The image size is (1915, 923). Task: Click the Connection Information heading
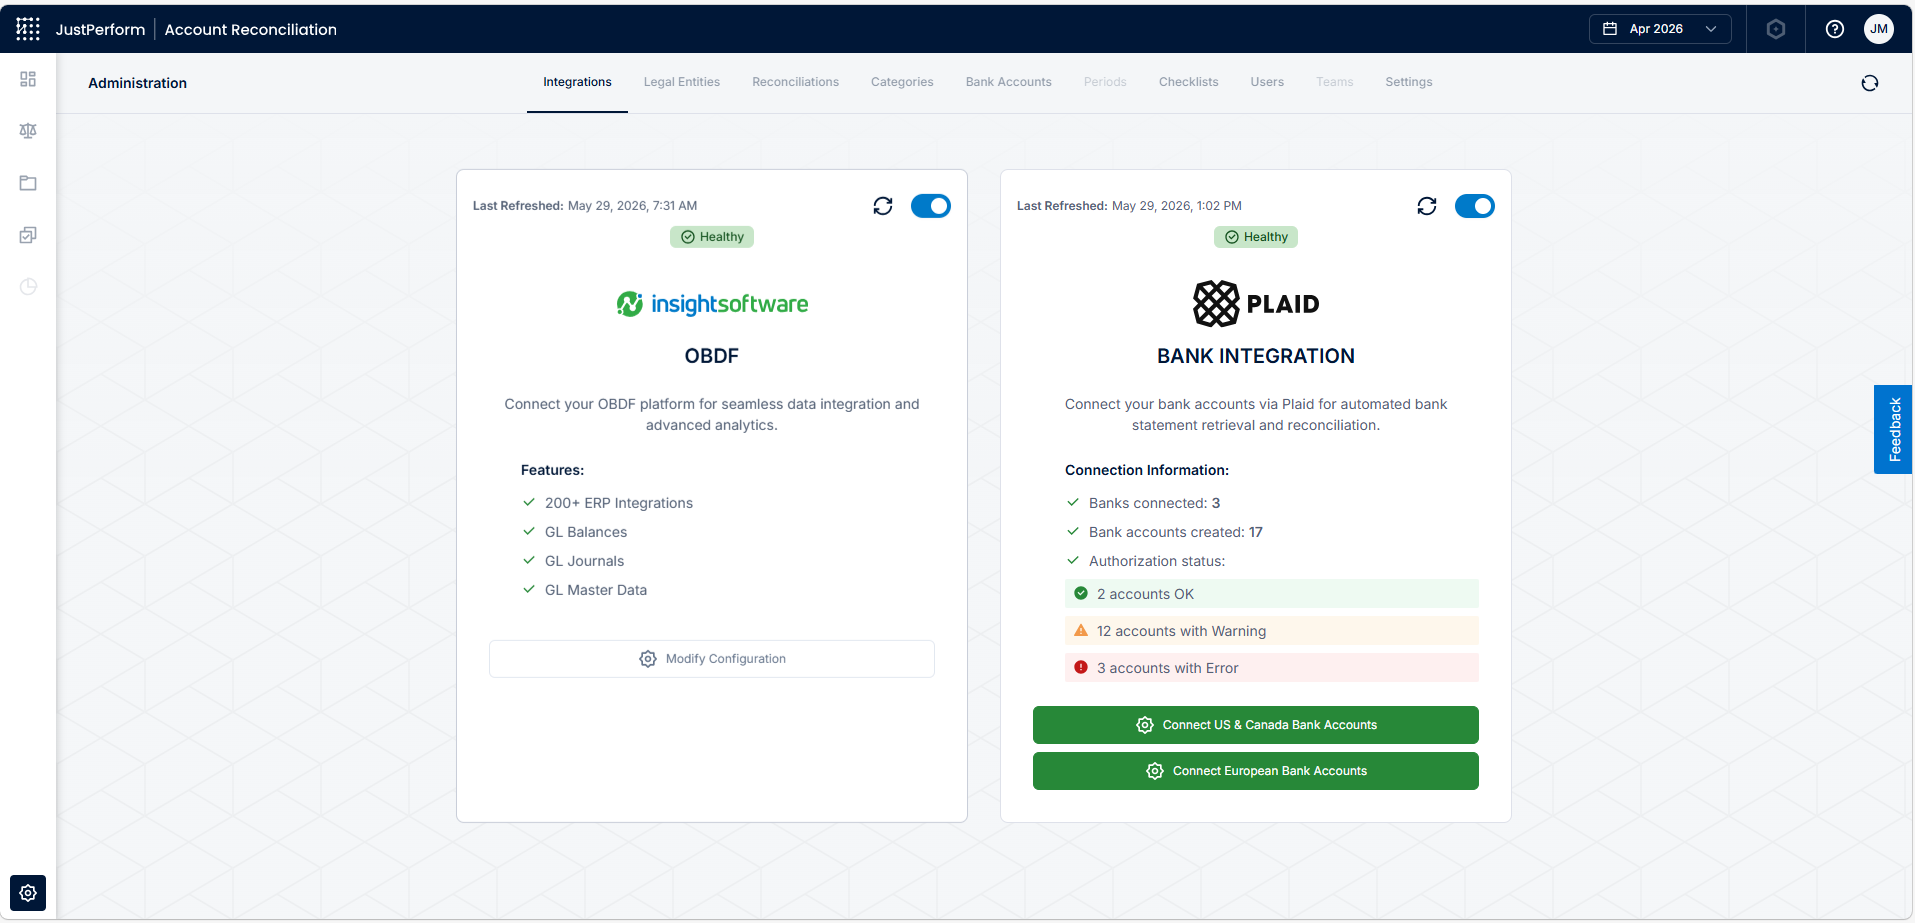pos(1147,470)
